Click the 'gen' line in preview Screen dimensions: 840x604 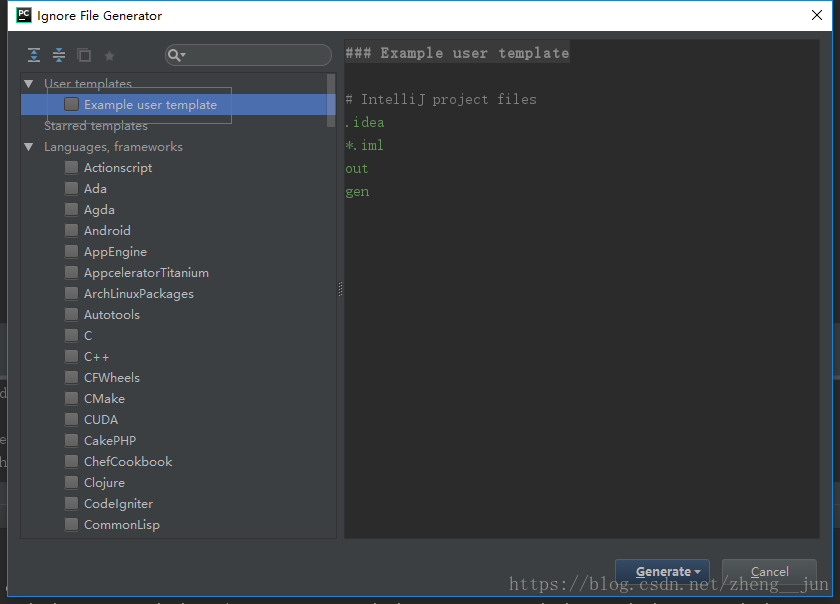(357, 191)
